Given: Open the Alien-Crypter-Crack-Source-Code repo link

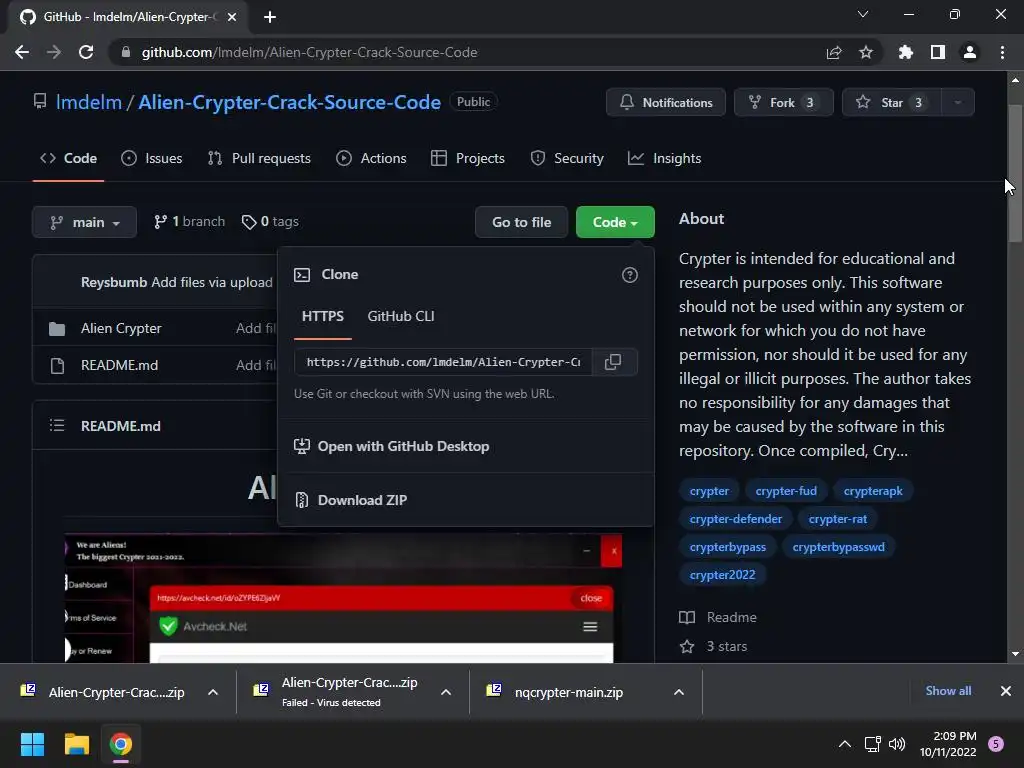Looking at the screenshot, I should (x=289, y=103).
